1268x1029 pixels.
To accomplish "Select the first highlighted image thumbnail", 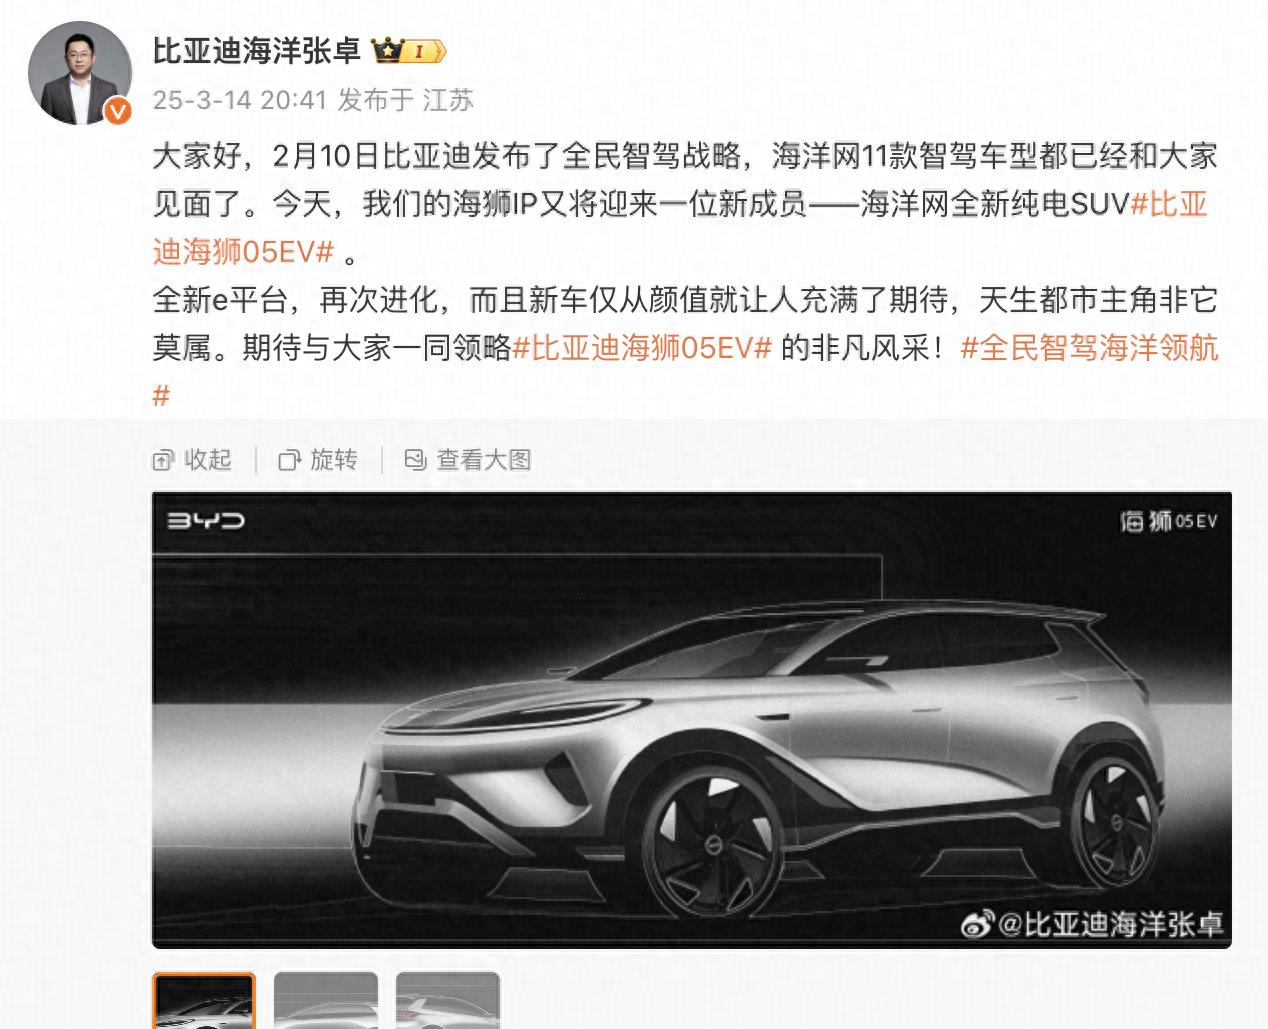I will 204,1000.
